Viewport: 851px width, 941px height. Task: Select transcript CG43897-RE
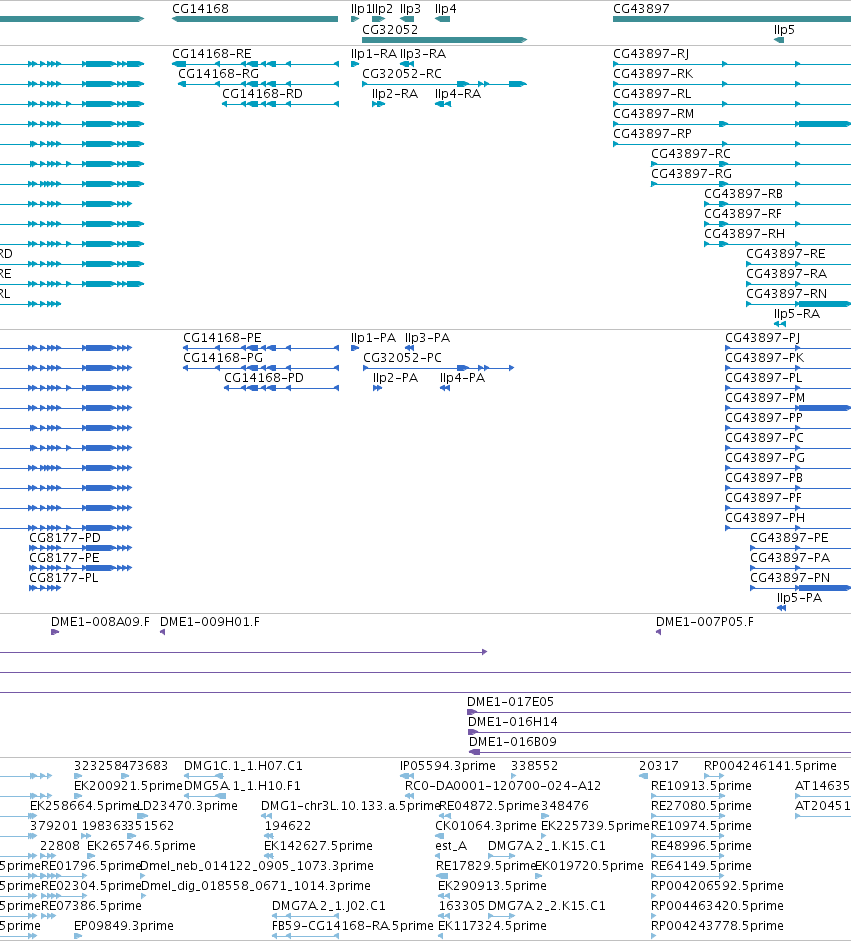click(786, 253)
